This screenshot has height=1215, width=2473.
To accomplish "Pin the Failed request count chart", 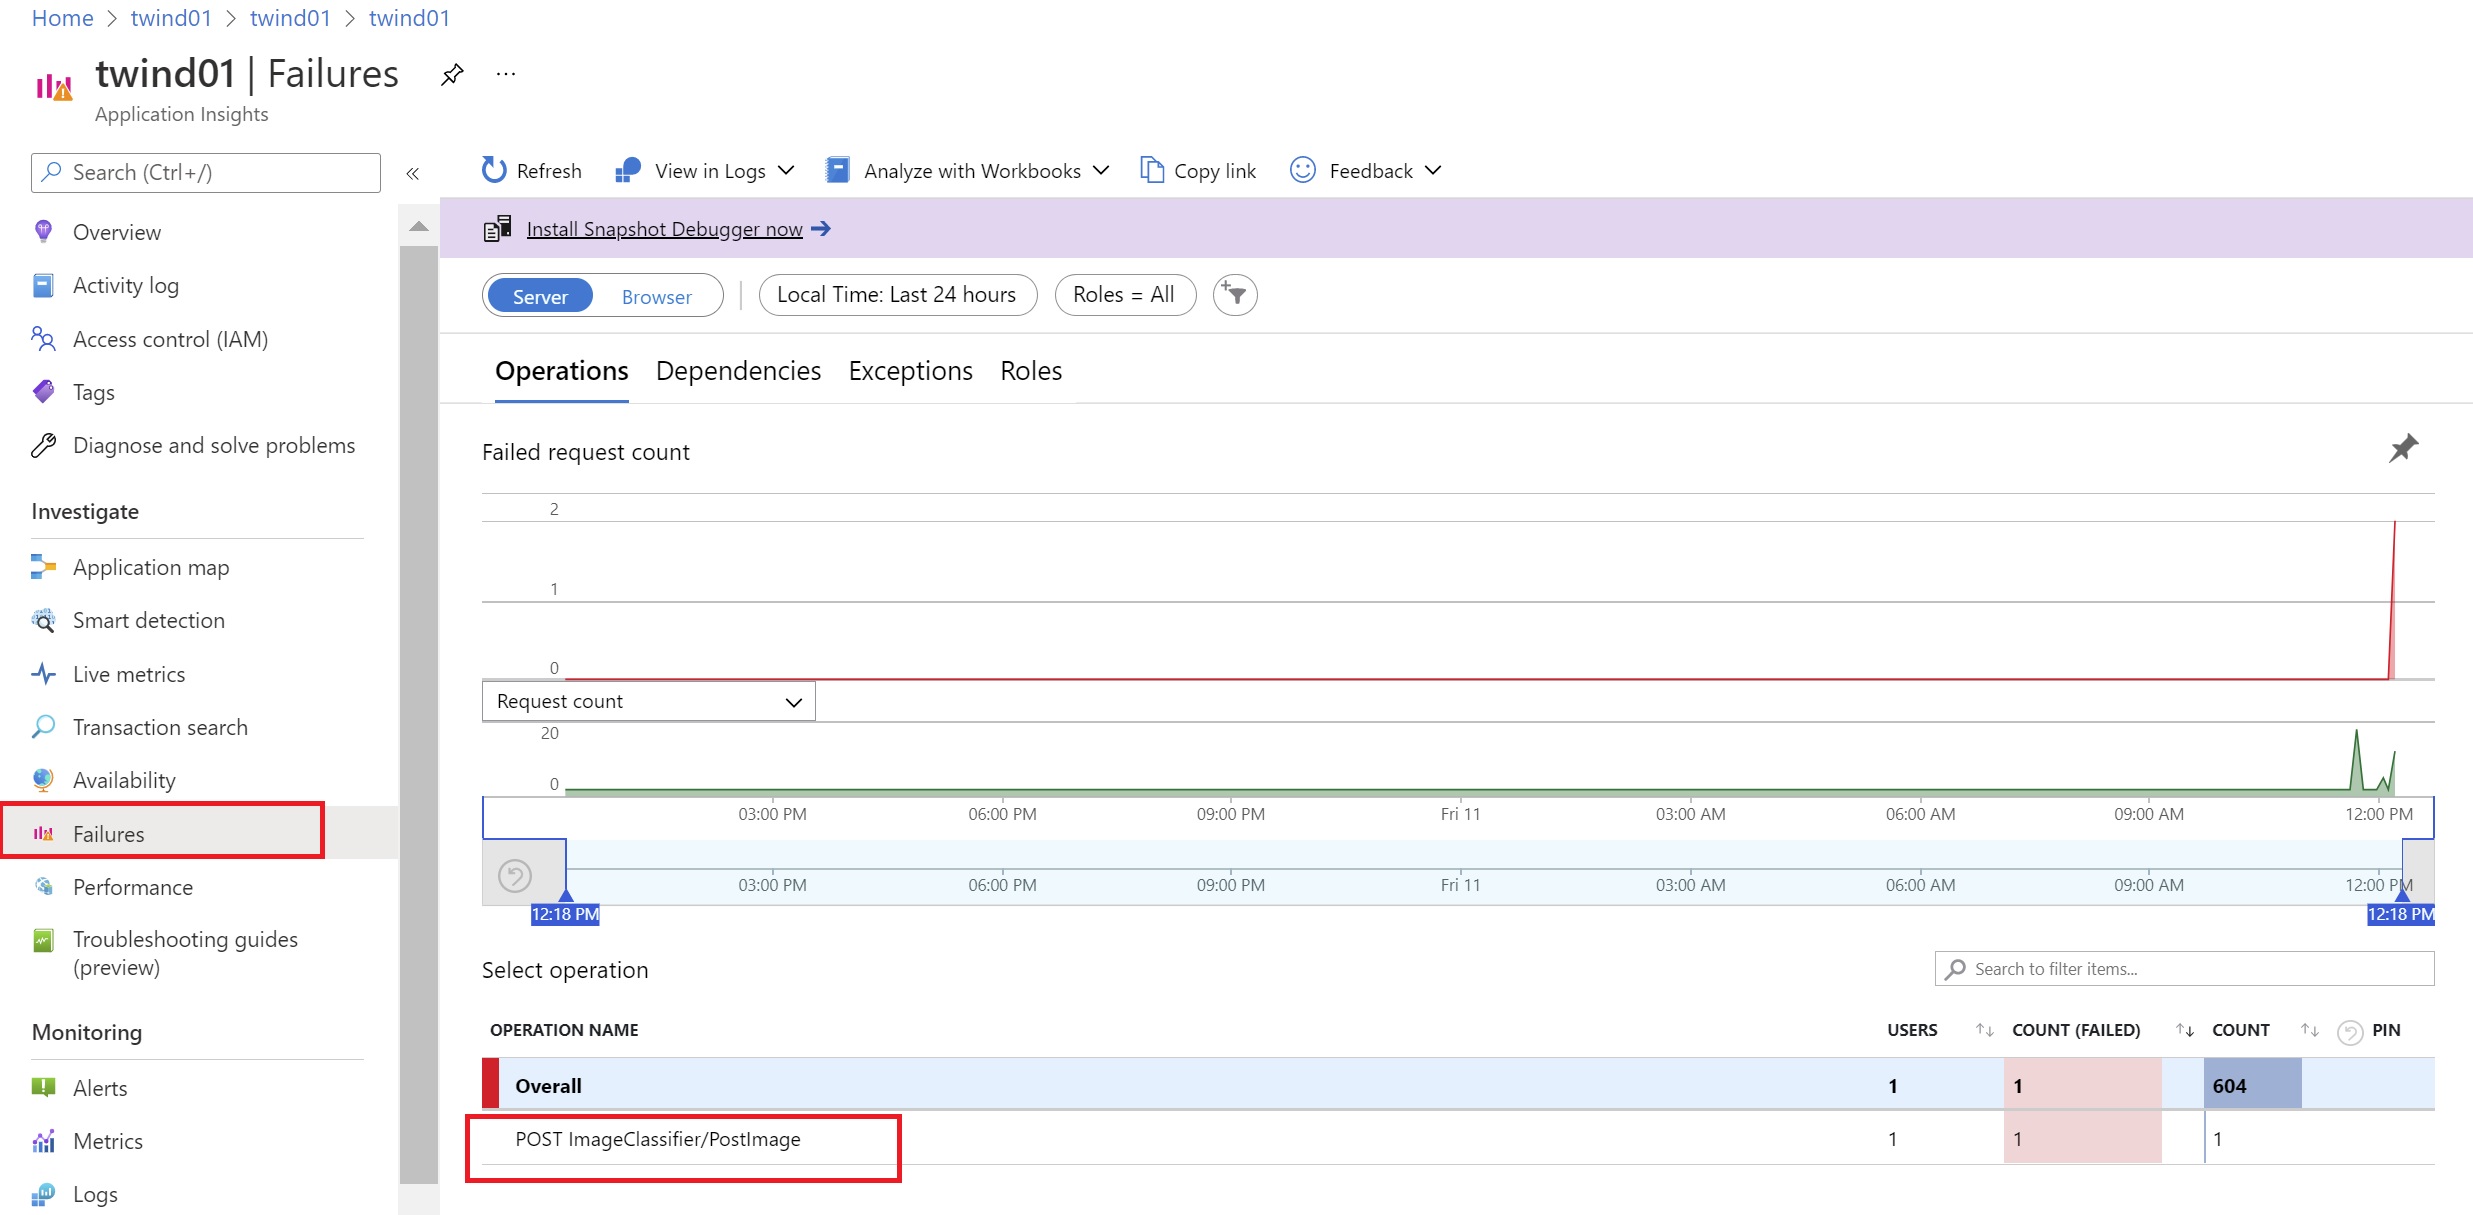I will 2403,448.
